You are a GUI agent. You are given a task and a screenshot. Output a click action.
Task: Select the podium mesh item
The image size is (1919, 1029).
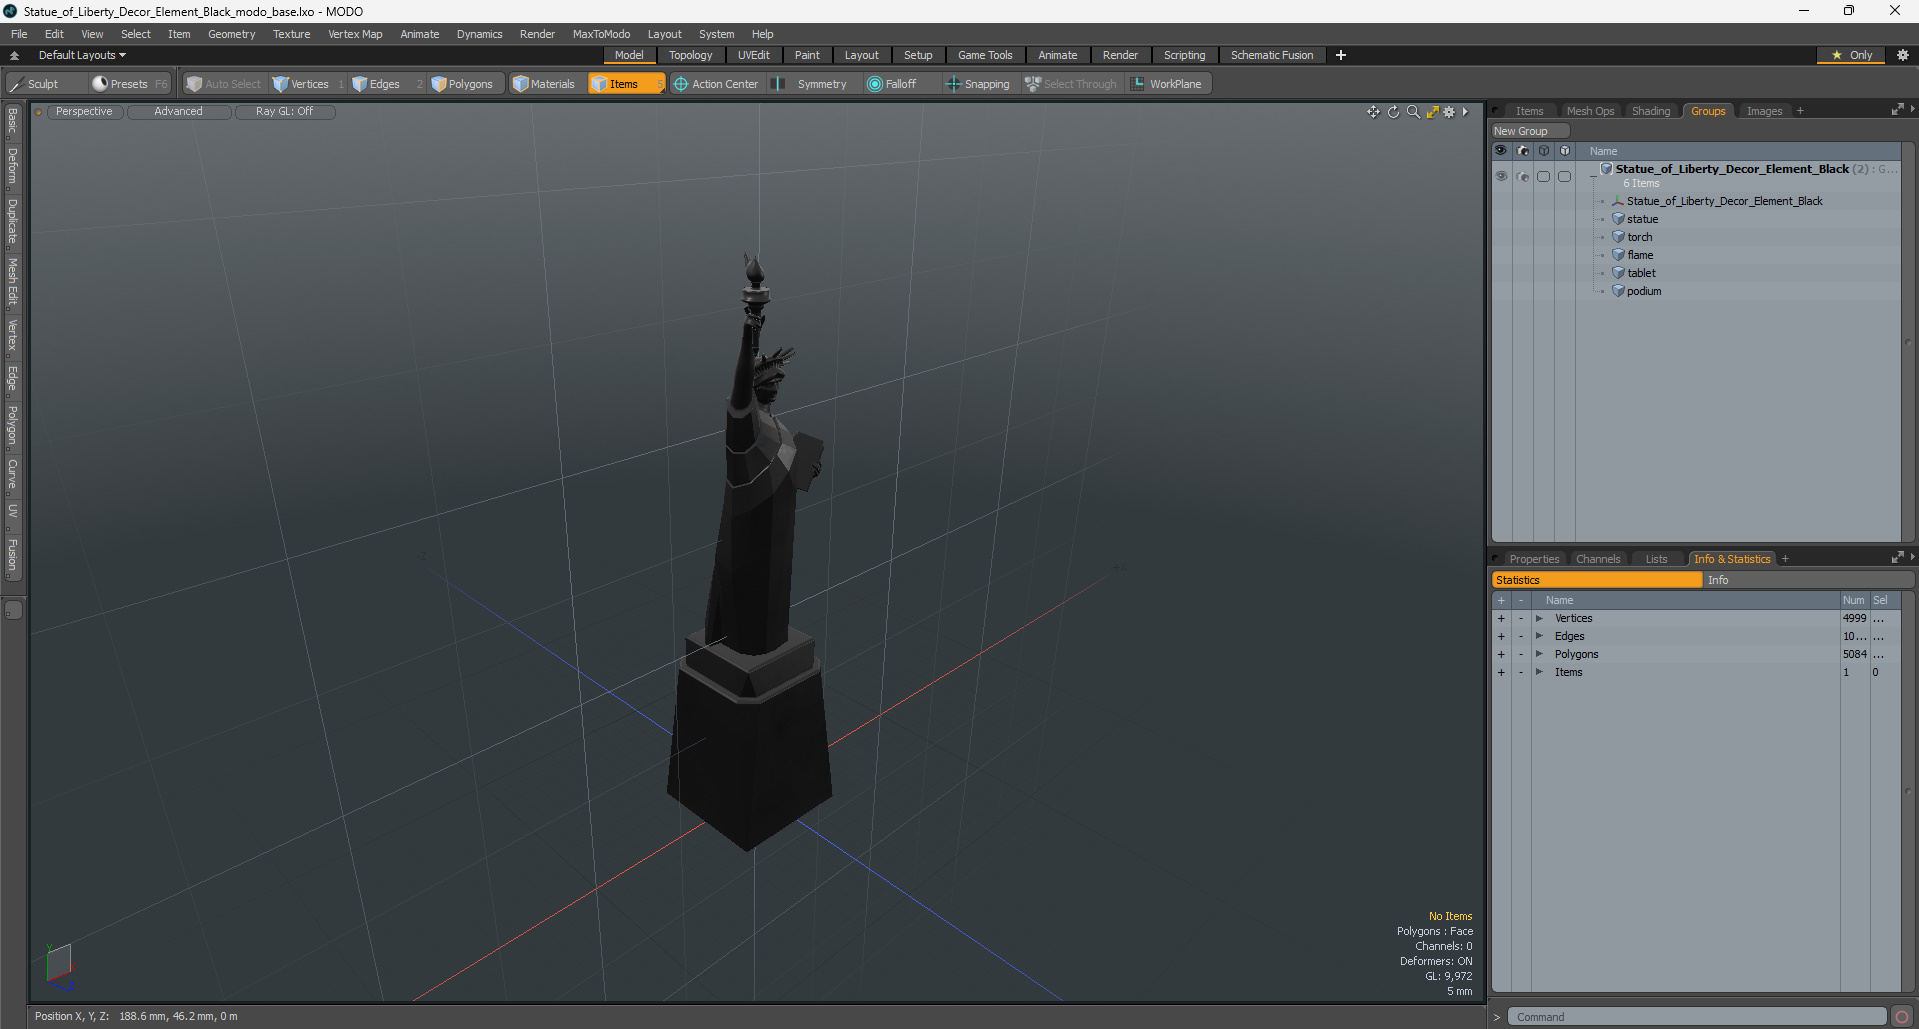[x=1643, y=291]
